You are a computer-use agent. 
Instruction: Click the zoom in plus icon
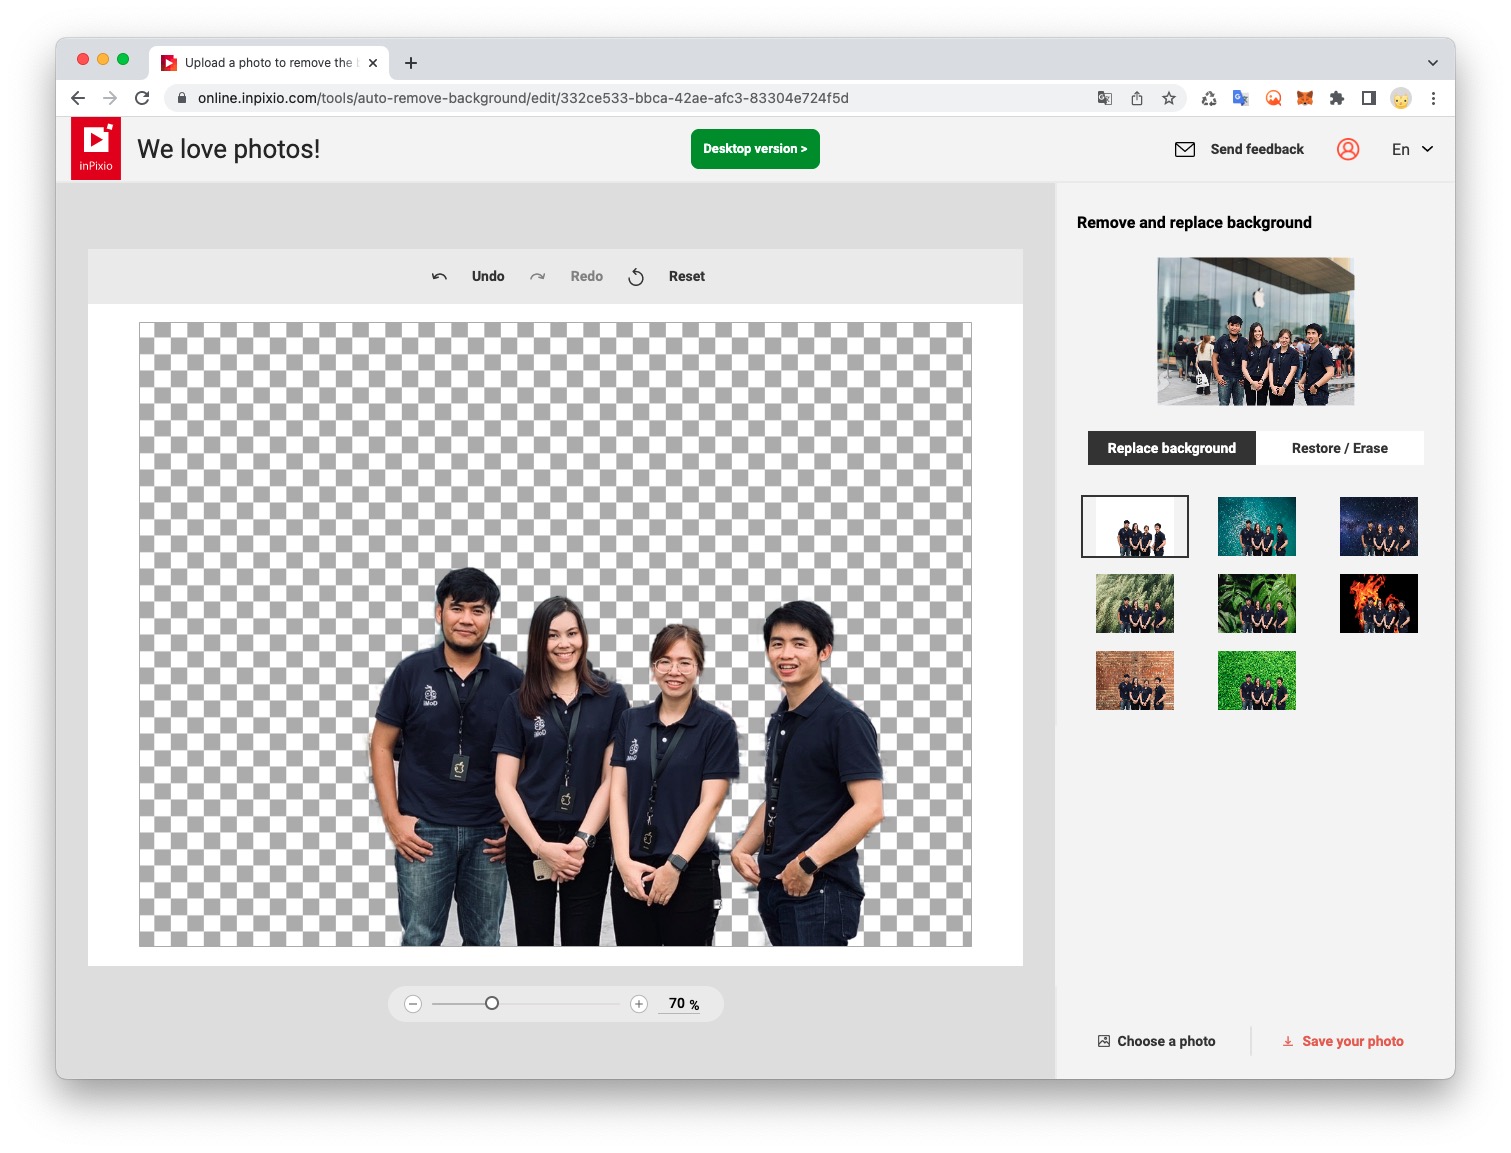pos(639,1003)
